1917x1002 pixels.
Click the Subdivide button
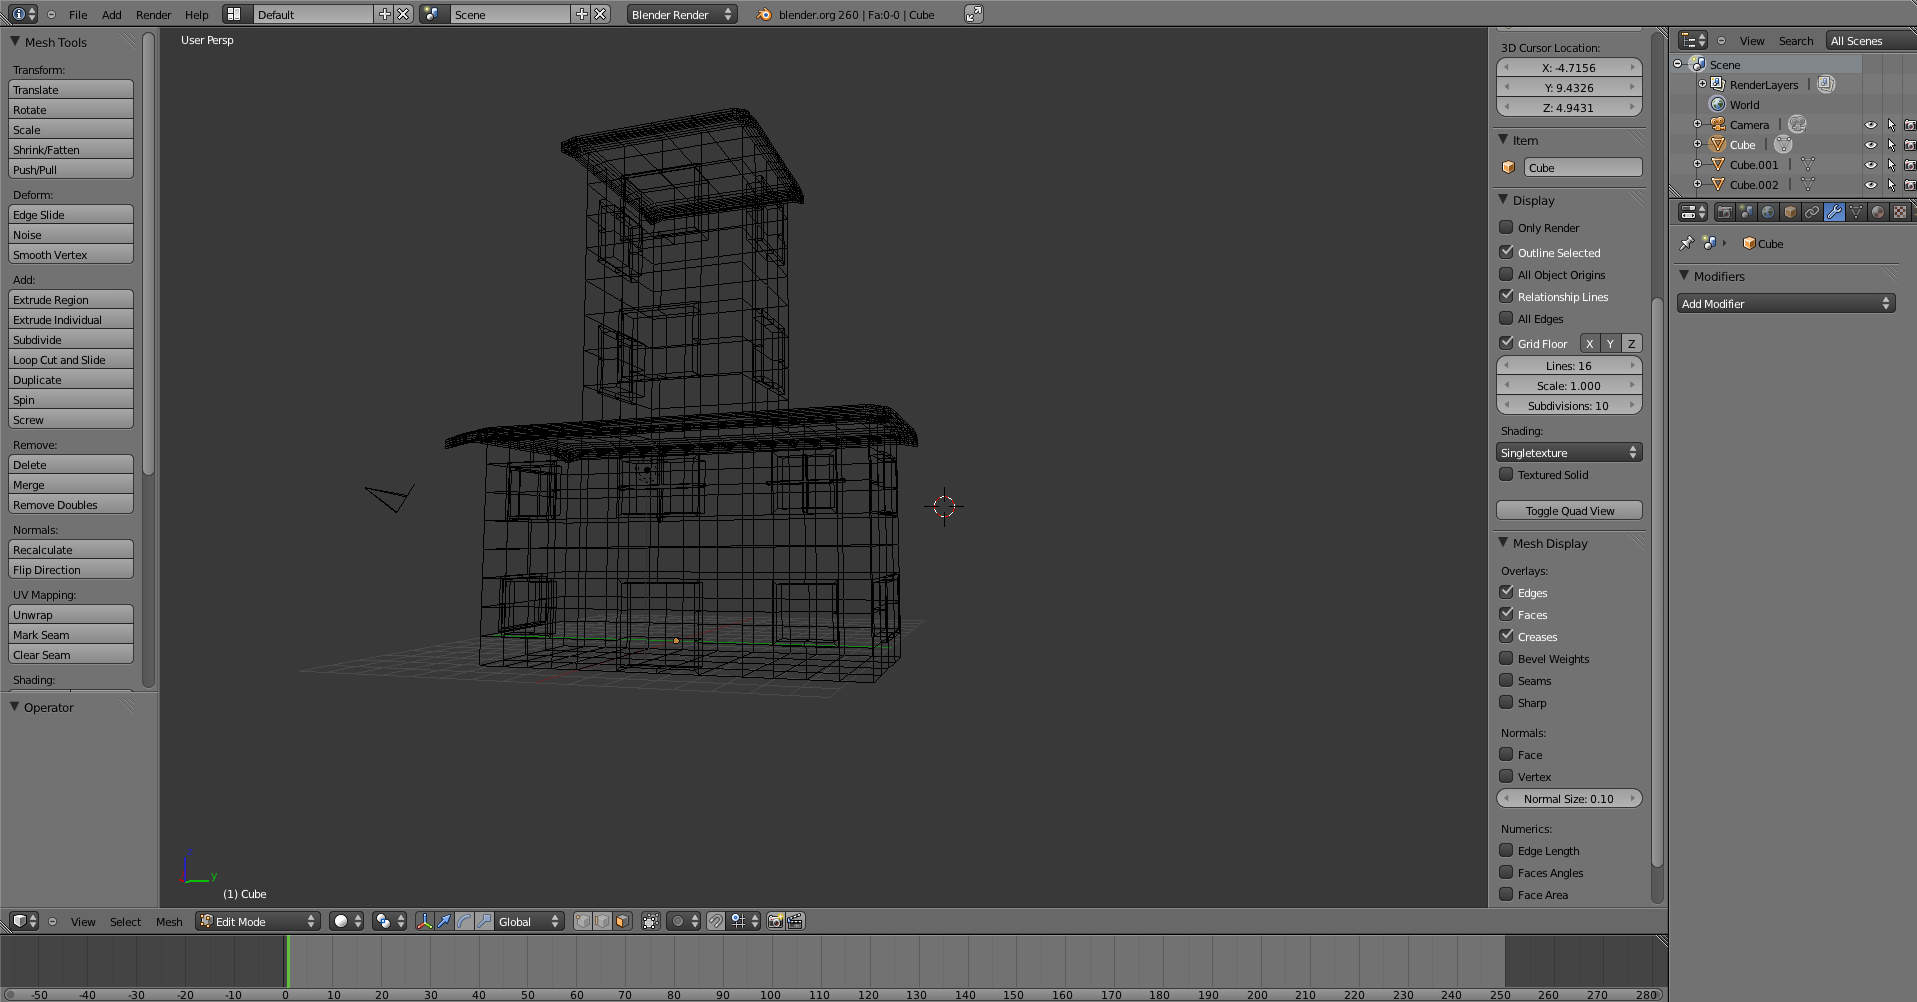(x=71, y=339)
